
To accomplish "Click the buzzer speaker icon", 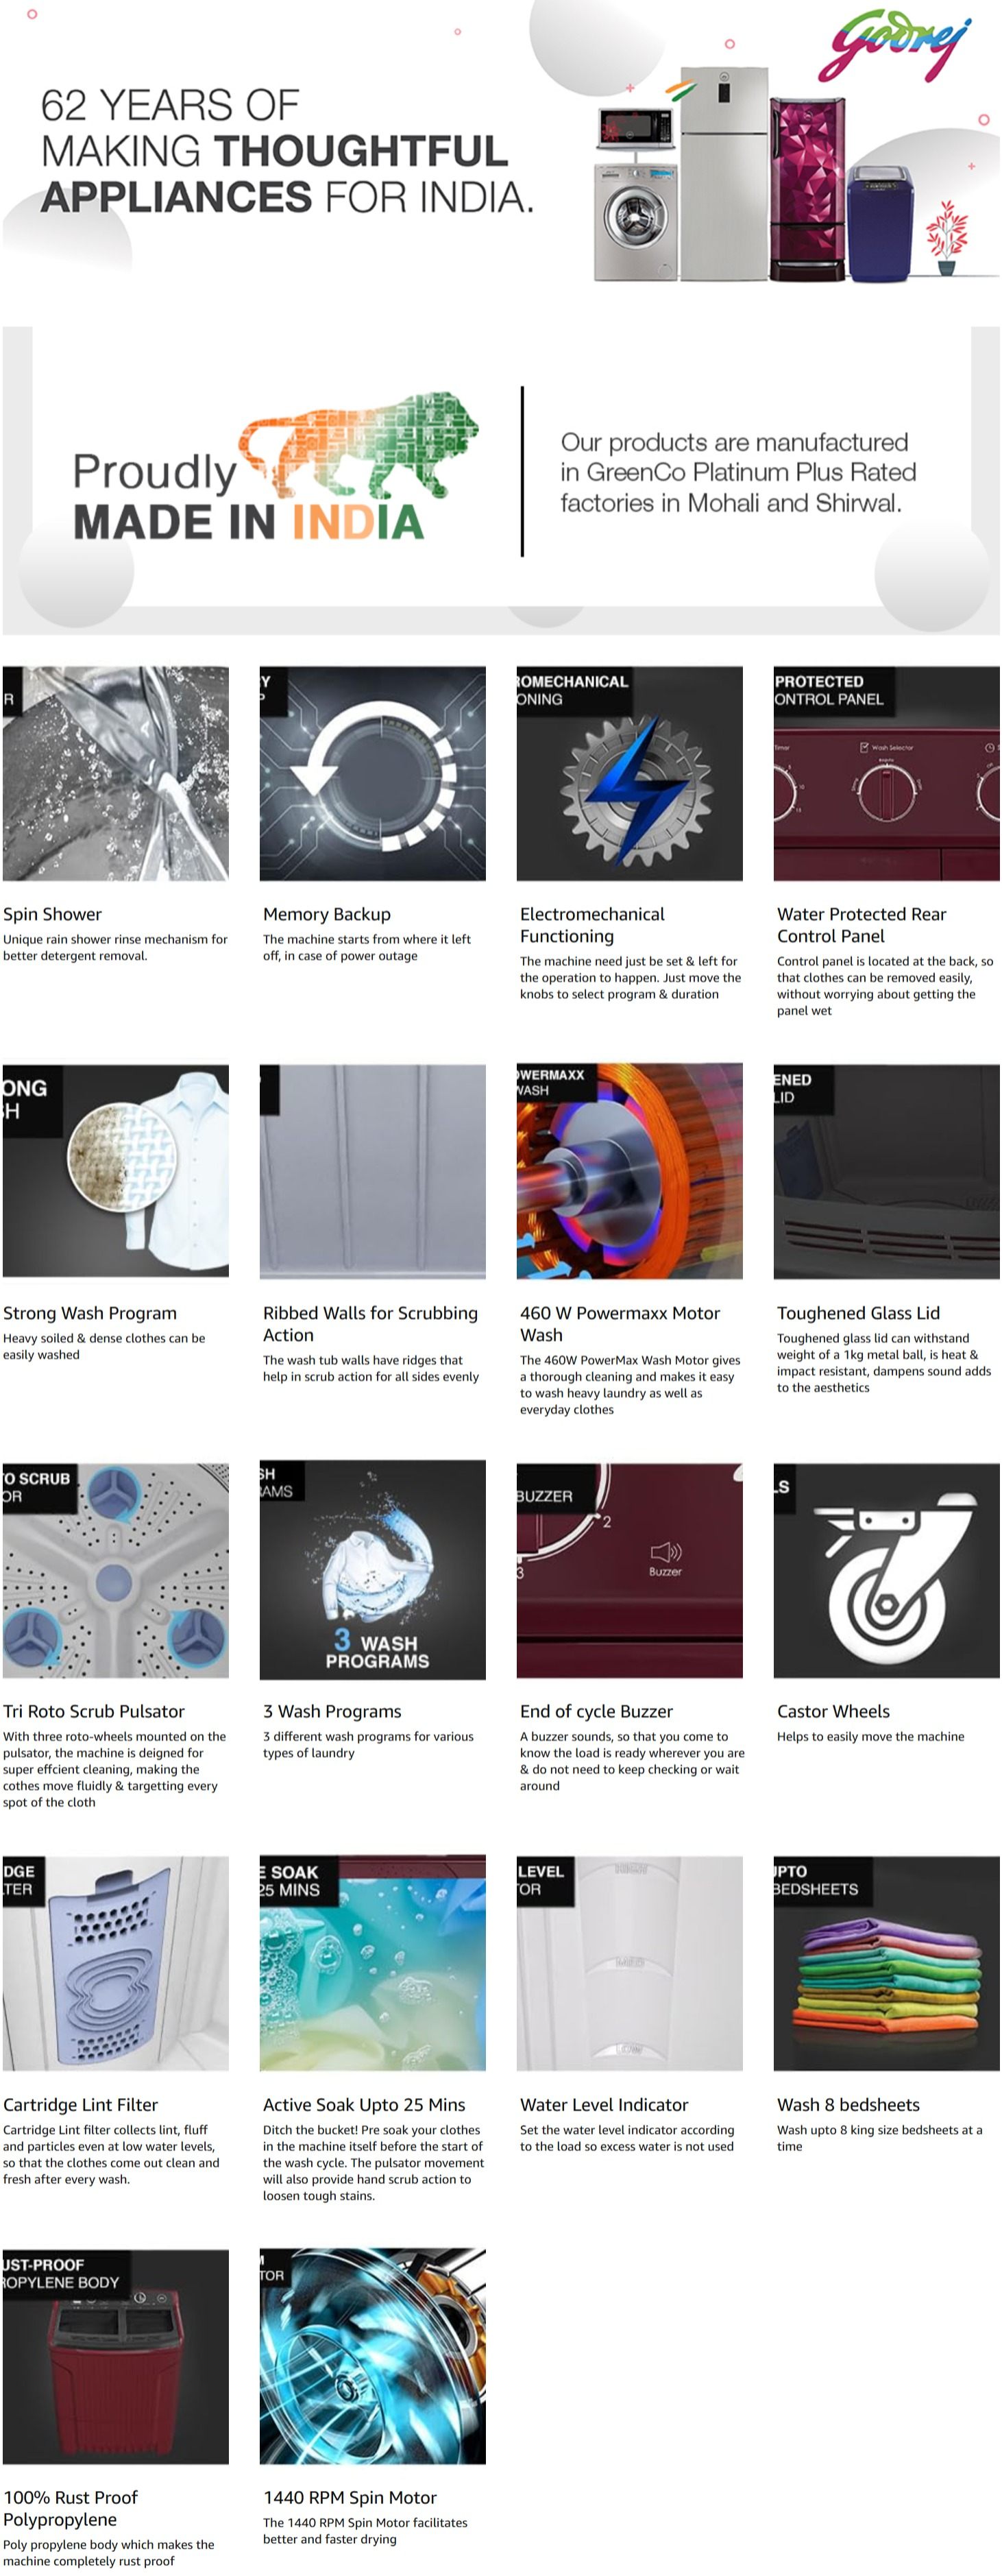I will pos(666,1558).
